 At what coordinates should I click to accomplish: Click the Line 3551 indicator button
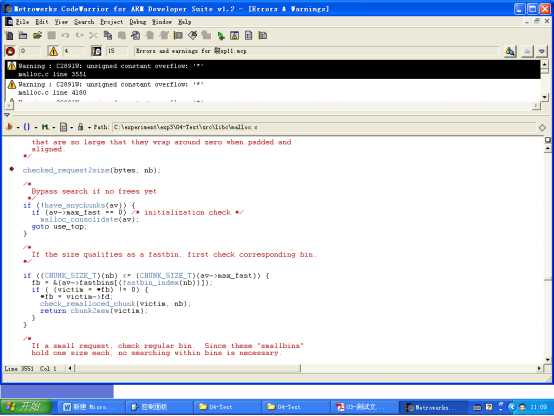pos(19,369)
